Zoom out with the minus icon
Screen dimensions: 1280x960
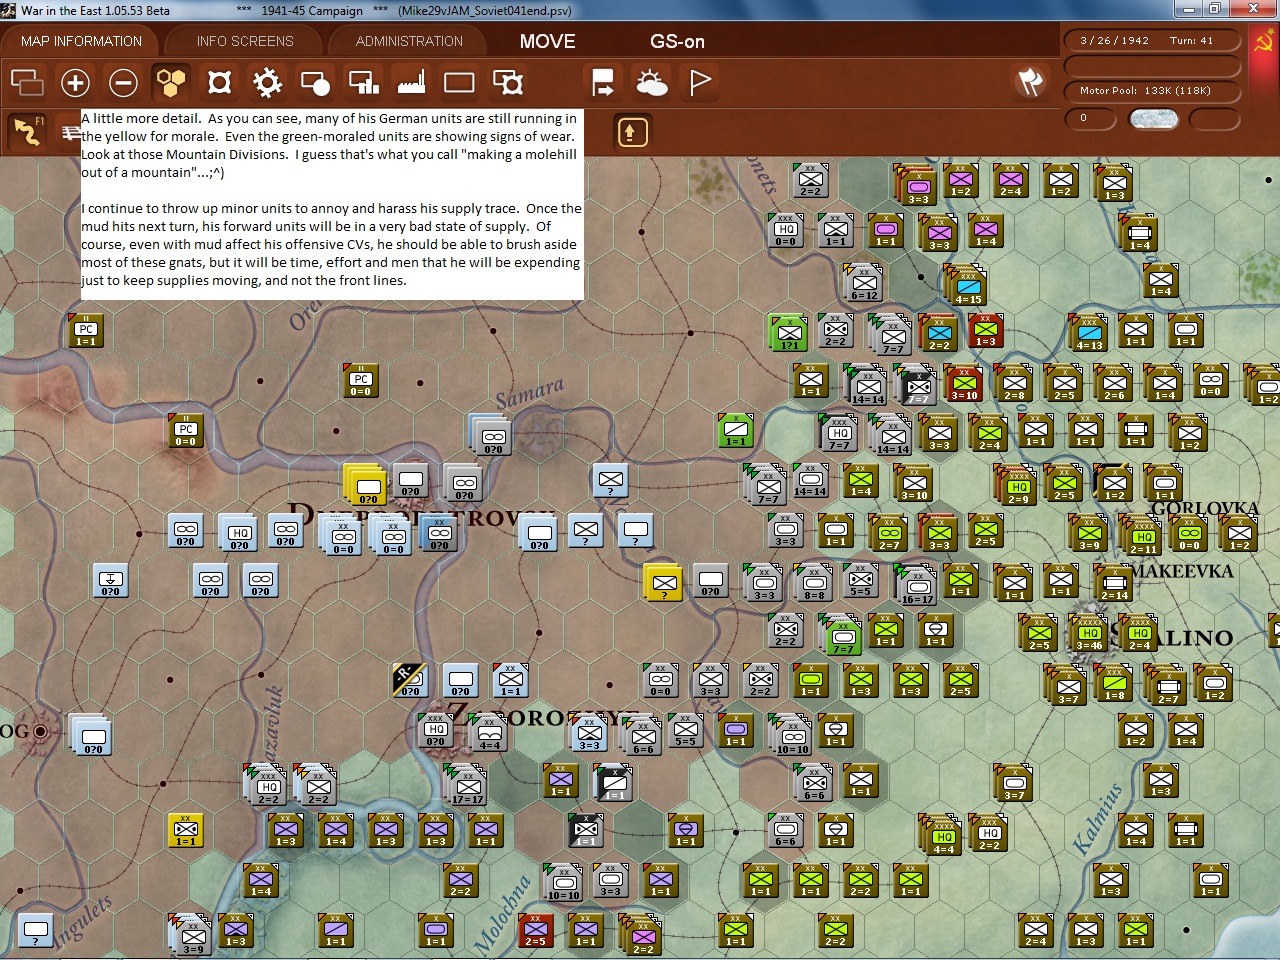pos(123,82)
